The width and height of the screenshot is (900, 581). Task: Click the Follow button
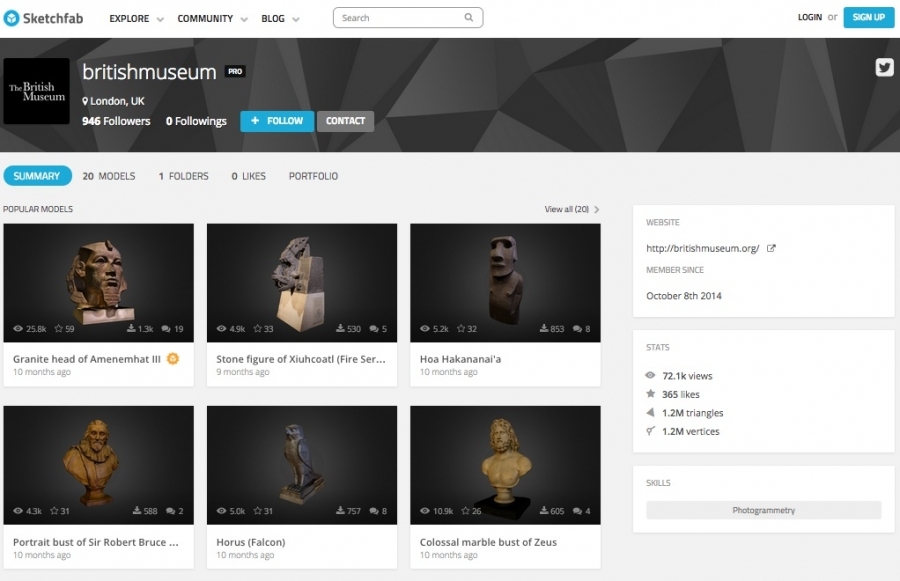[277, 121]
